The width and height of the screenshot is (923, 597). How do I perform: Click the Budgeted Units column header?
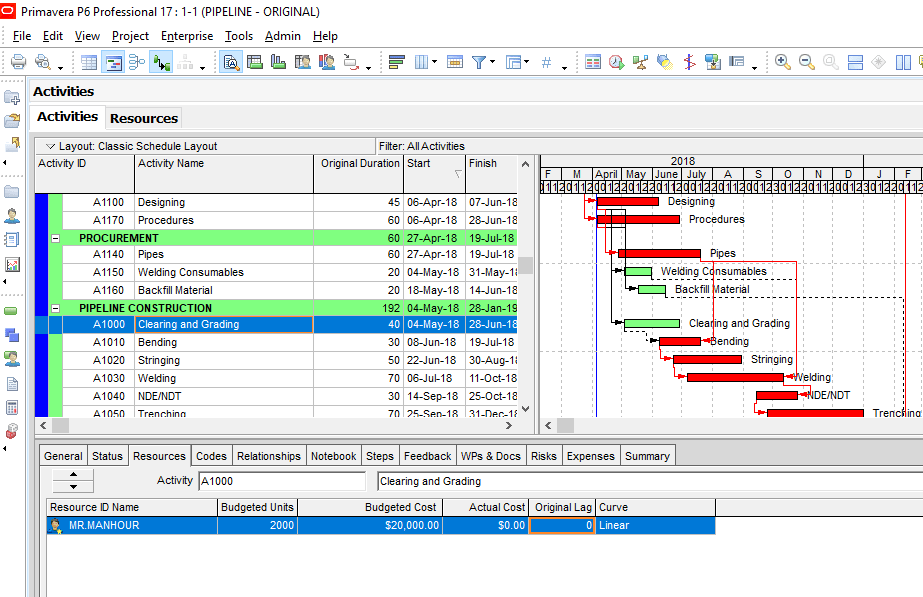(257, 507)
